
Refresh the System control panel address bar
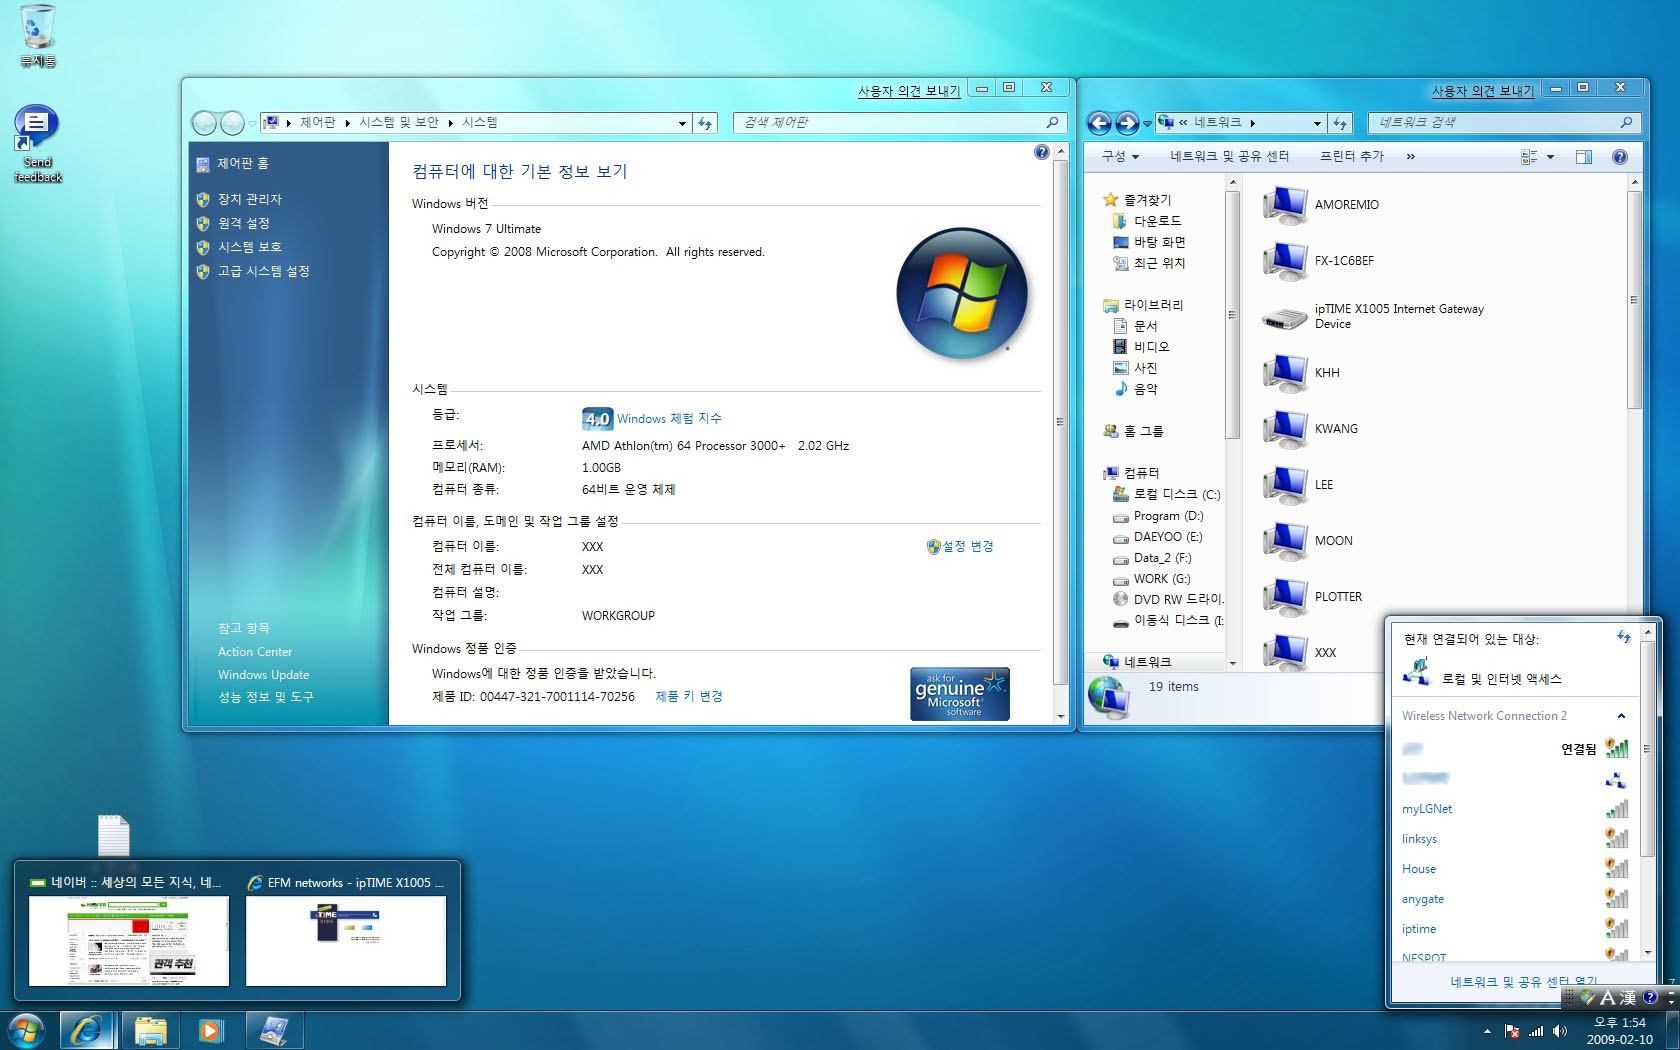705,123
